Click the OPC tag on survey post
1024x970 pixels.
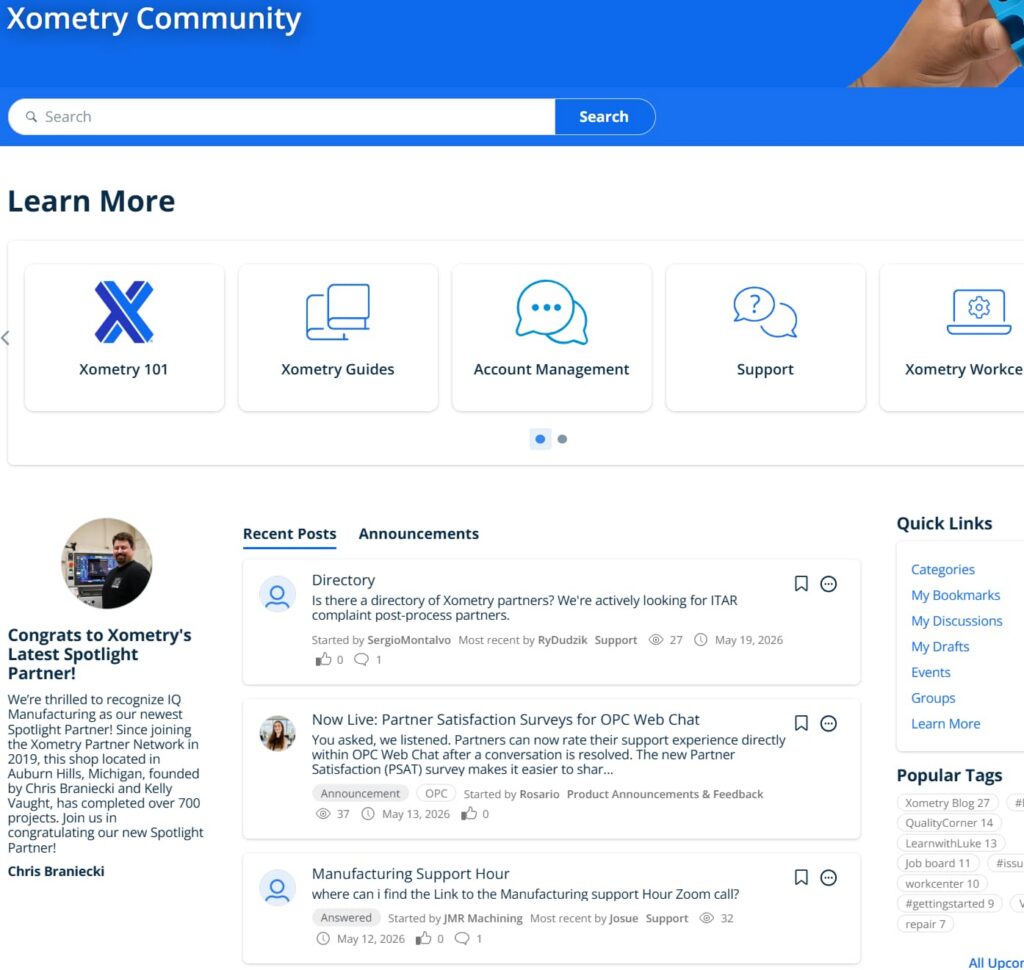(x=436, y=793)
